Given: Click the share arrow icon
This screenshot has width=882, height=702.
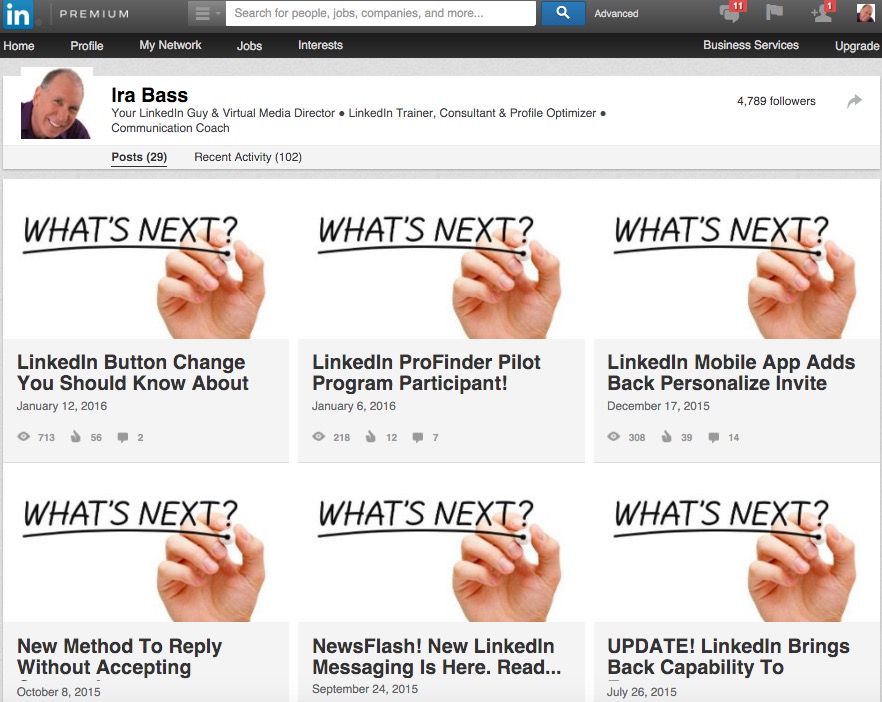Looking at the screenshot, I should tap(854, 101).
